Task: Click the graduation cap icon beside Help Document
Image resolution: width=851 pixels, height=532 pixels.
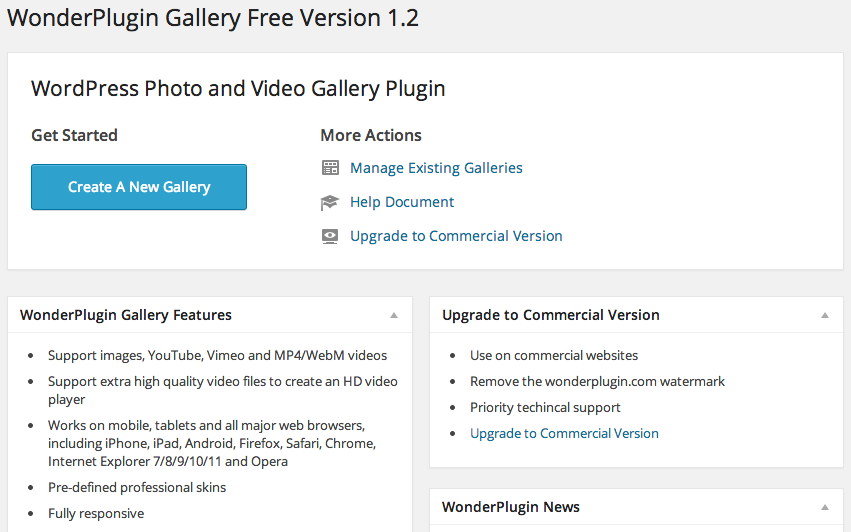Action: click(330, 202)
